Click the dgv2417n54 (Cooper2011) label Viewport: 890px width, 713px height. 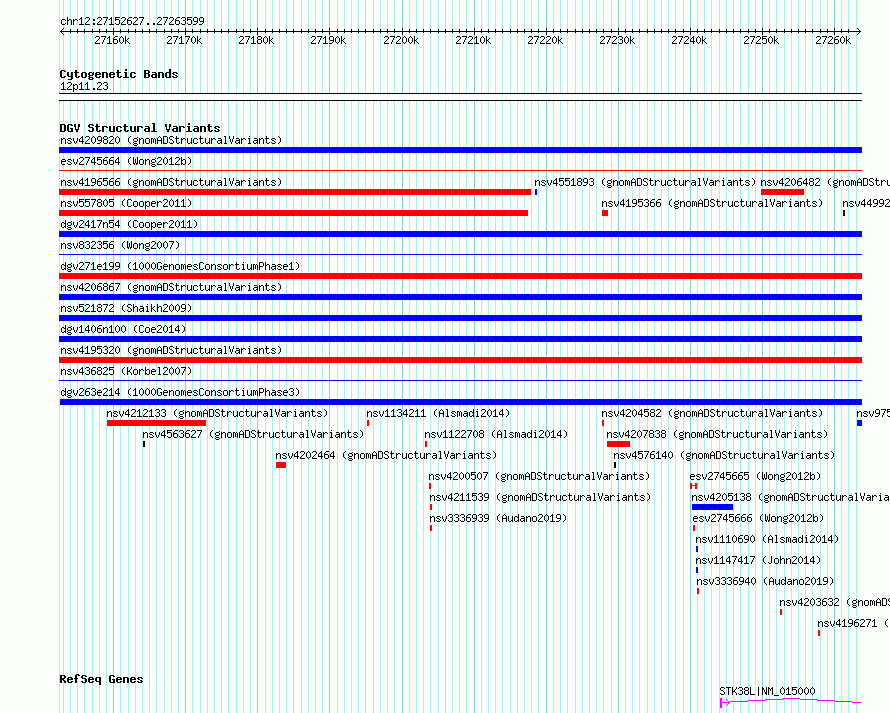(x=129, y=224)
